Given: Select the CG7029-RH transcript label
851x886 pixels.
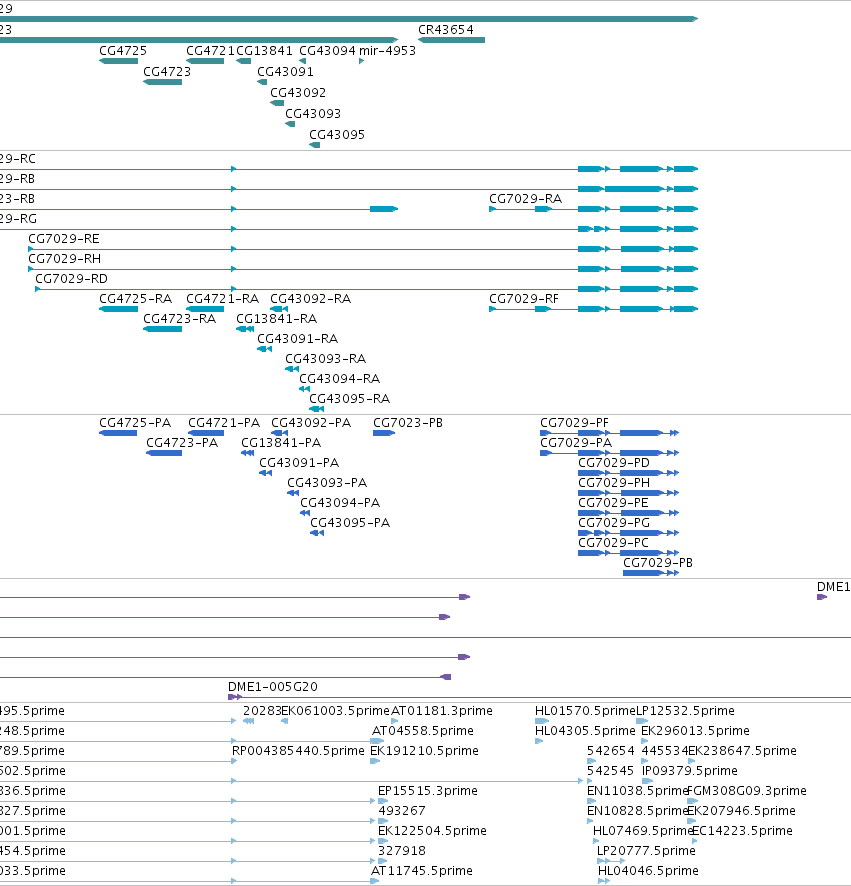Looking at the screenshot, I should coord(64,259).
